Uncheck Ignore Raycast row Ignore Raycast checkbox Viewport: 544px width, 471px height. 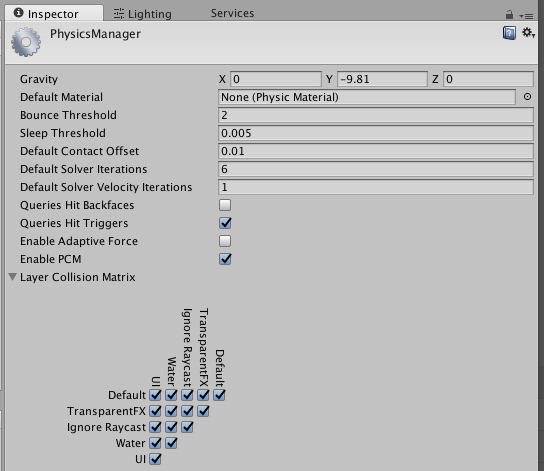pyautogui.click(x=187, y=427)
